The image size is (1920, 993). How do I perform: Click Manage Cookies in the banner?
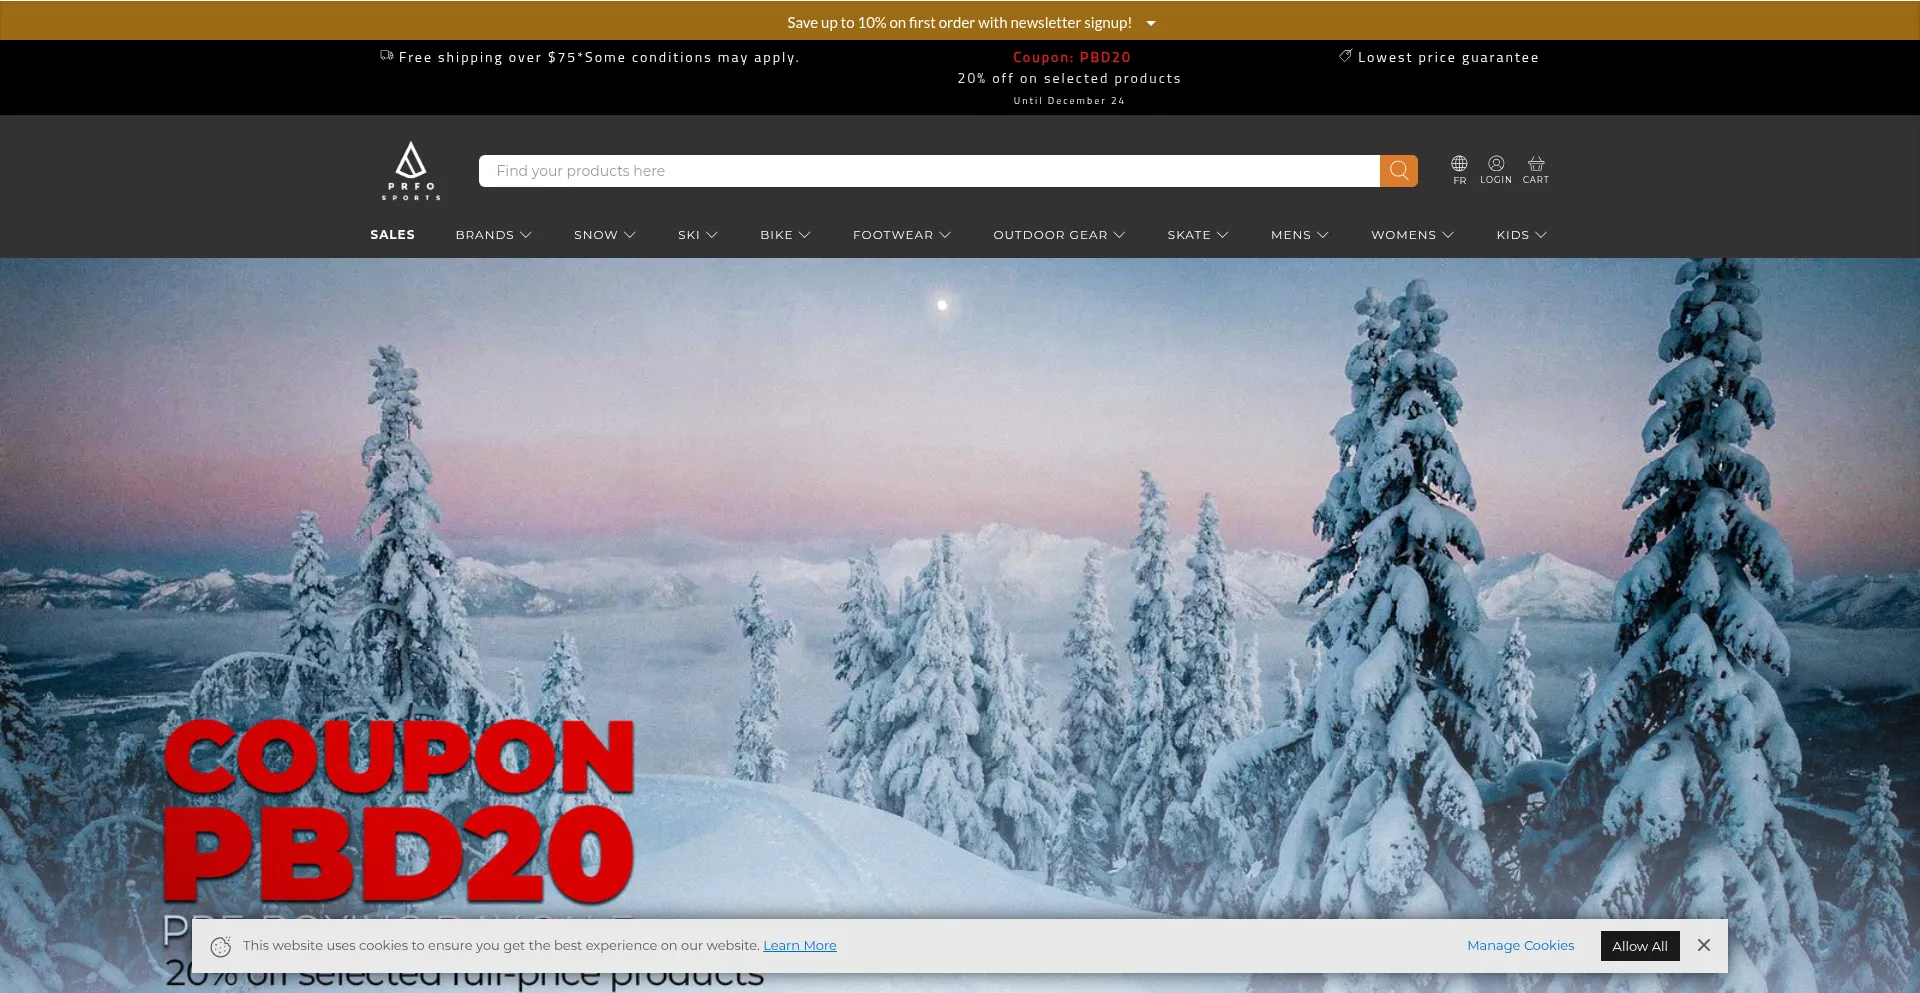pyautogui.click(x=1519, y=945)
